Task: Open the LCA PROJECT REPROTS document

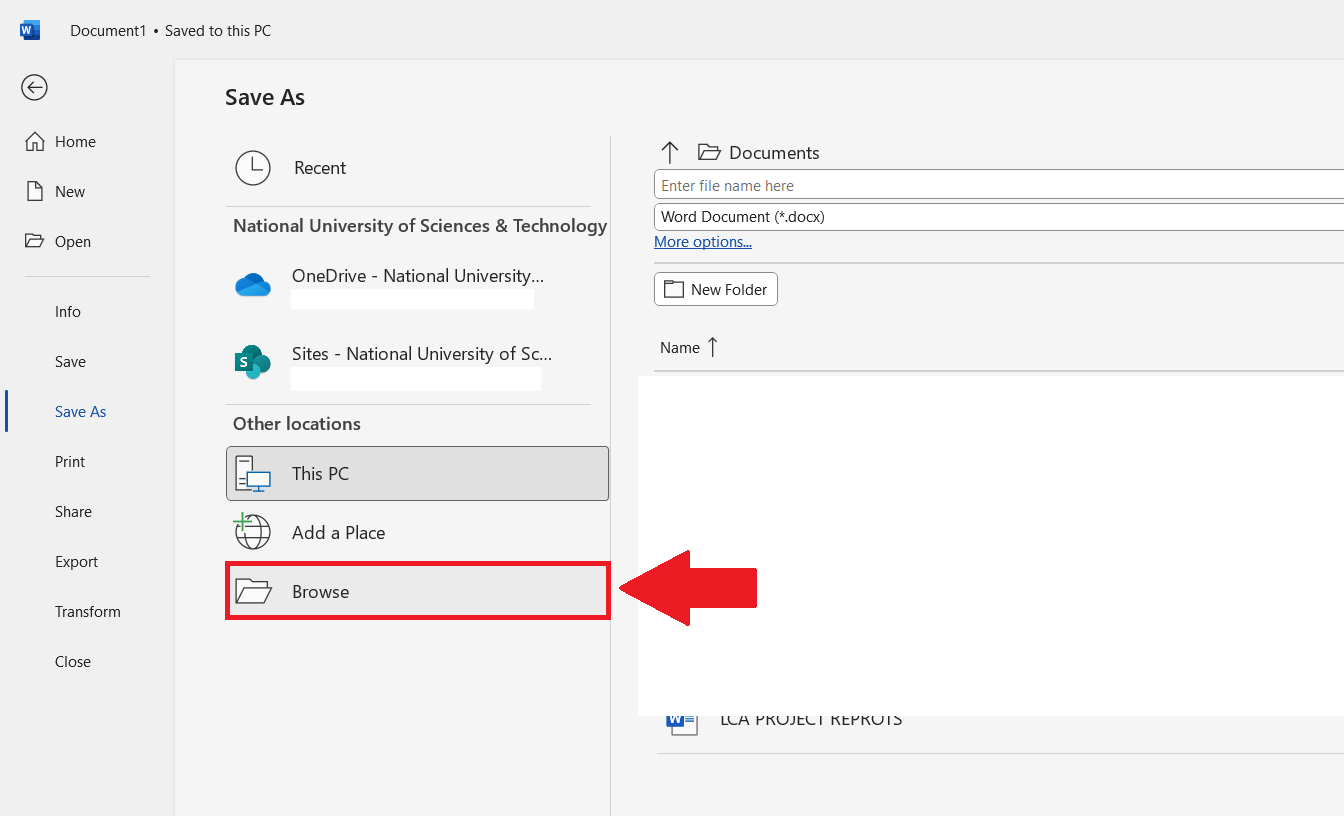Action: click(810, 718)
